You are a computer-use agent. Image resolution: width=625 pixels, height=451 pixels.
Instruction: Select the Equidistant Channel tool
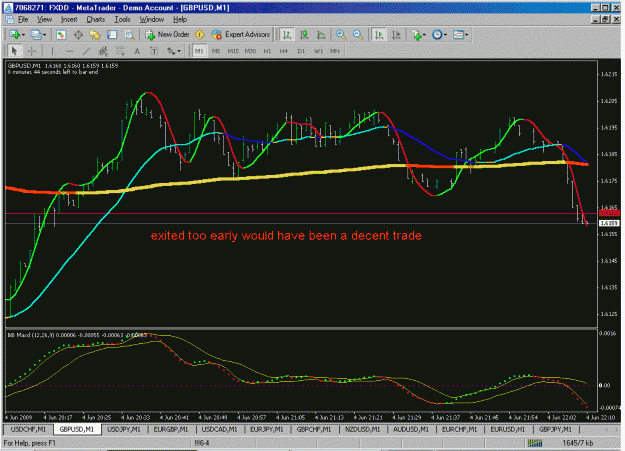[103, 51]
